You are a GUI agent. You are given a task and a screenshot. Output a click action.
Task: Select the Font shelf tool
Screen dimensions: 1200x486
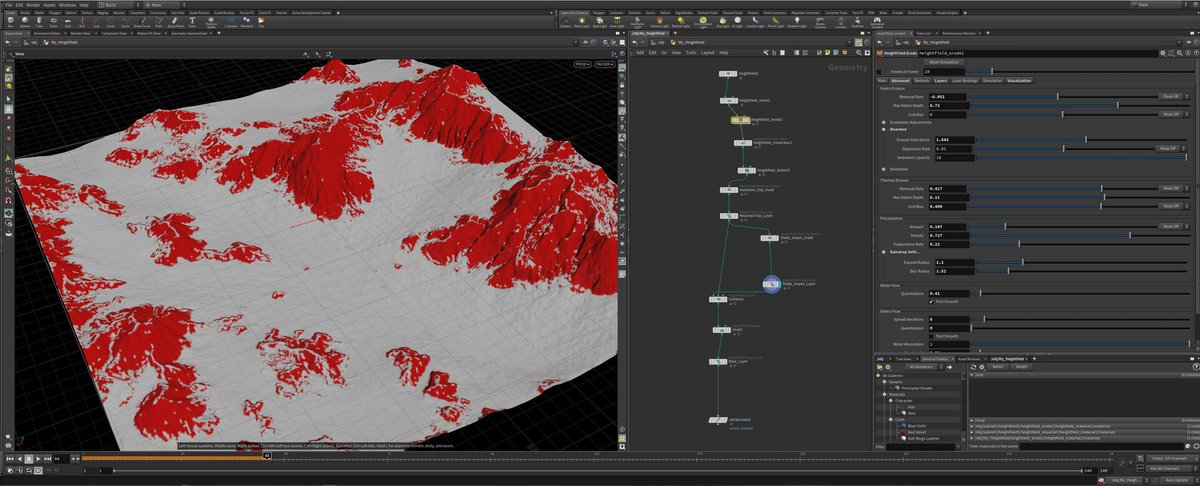click(x=191, y=22)
